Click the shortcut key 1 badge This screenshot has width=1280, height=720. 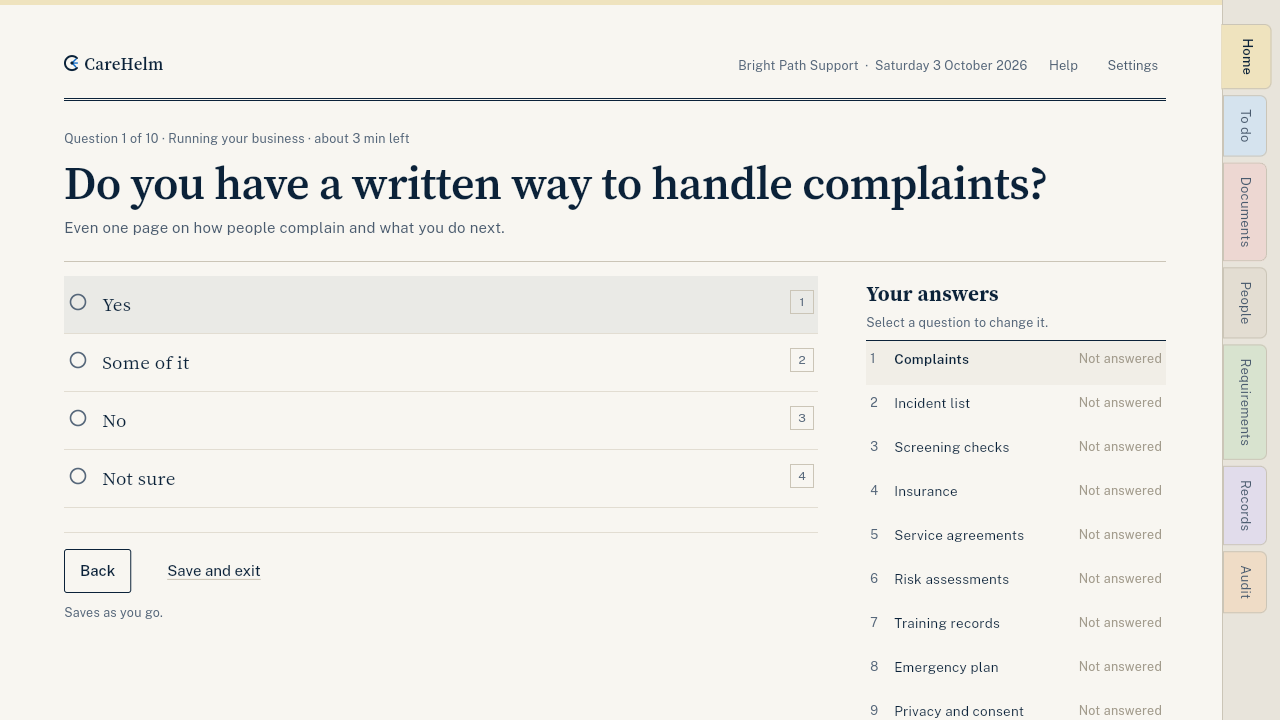[802, 302]
